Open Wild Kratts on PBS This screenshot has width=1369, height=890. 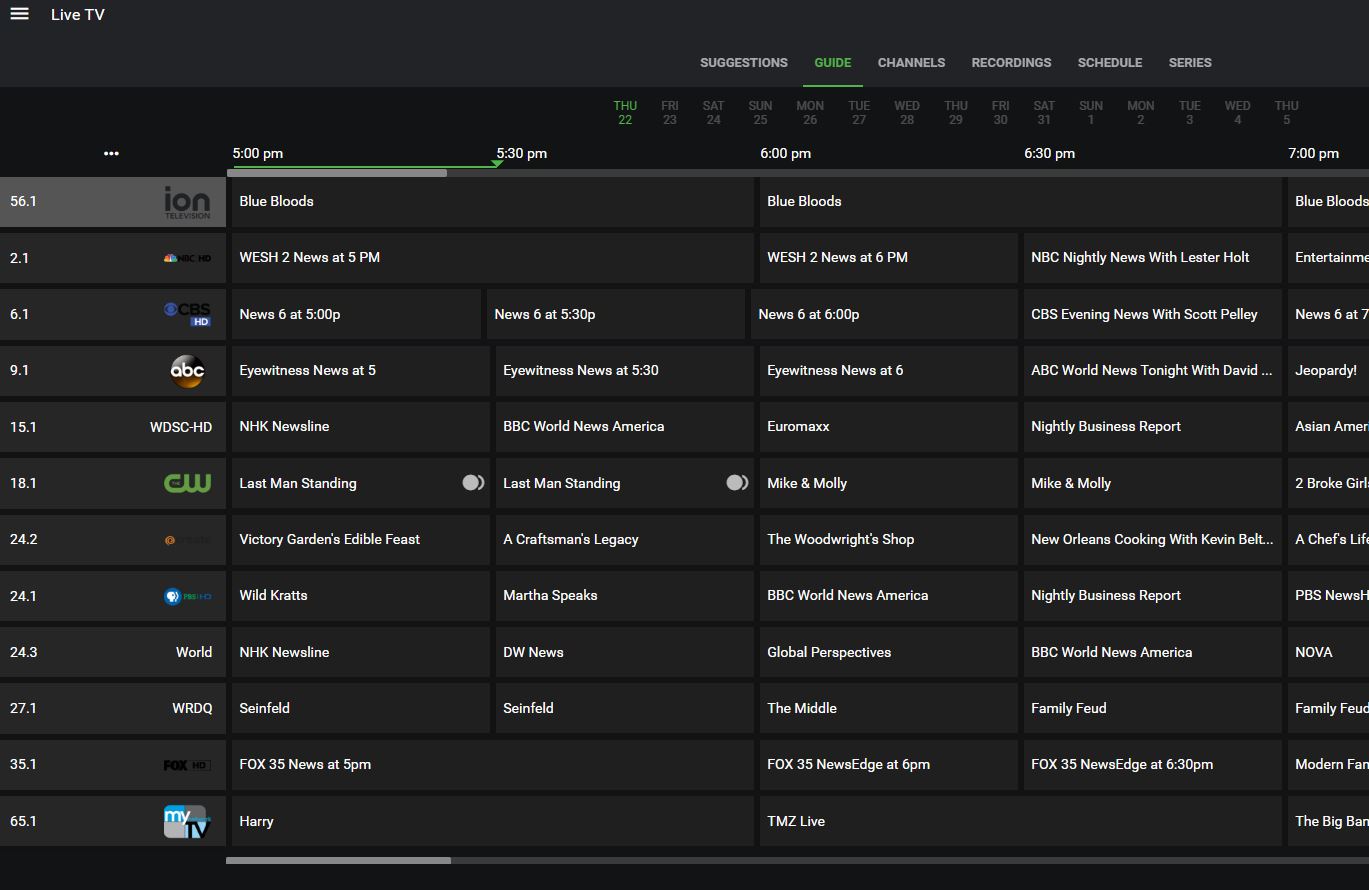(360, 595)
